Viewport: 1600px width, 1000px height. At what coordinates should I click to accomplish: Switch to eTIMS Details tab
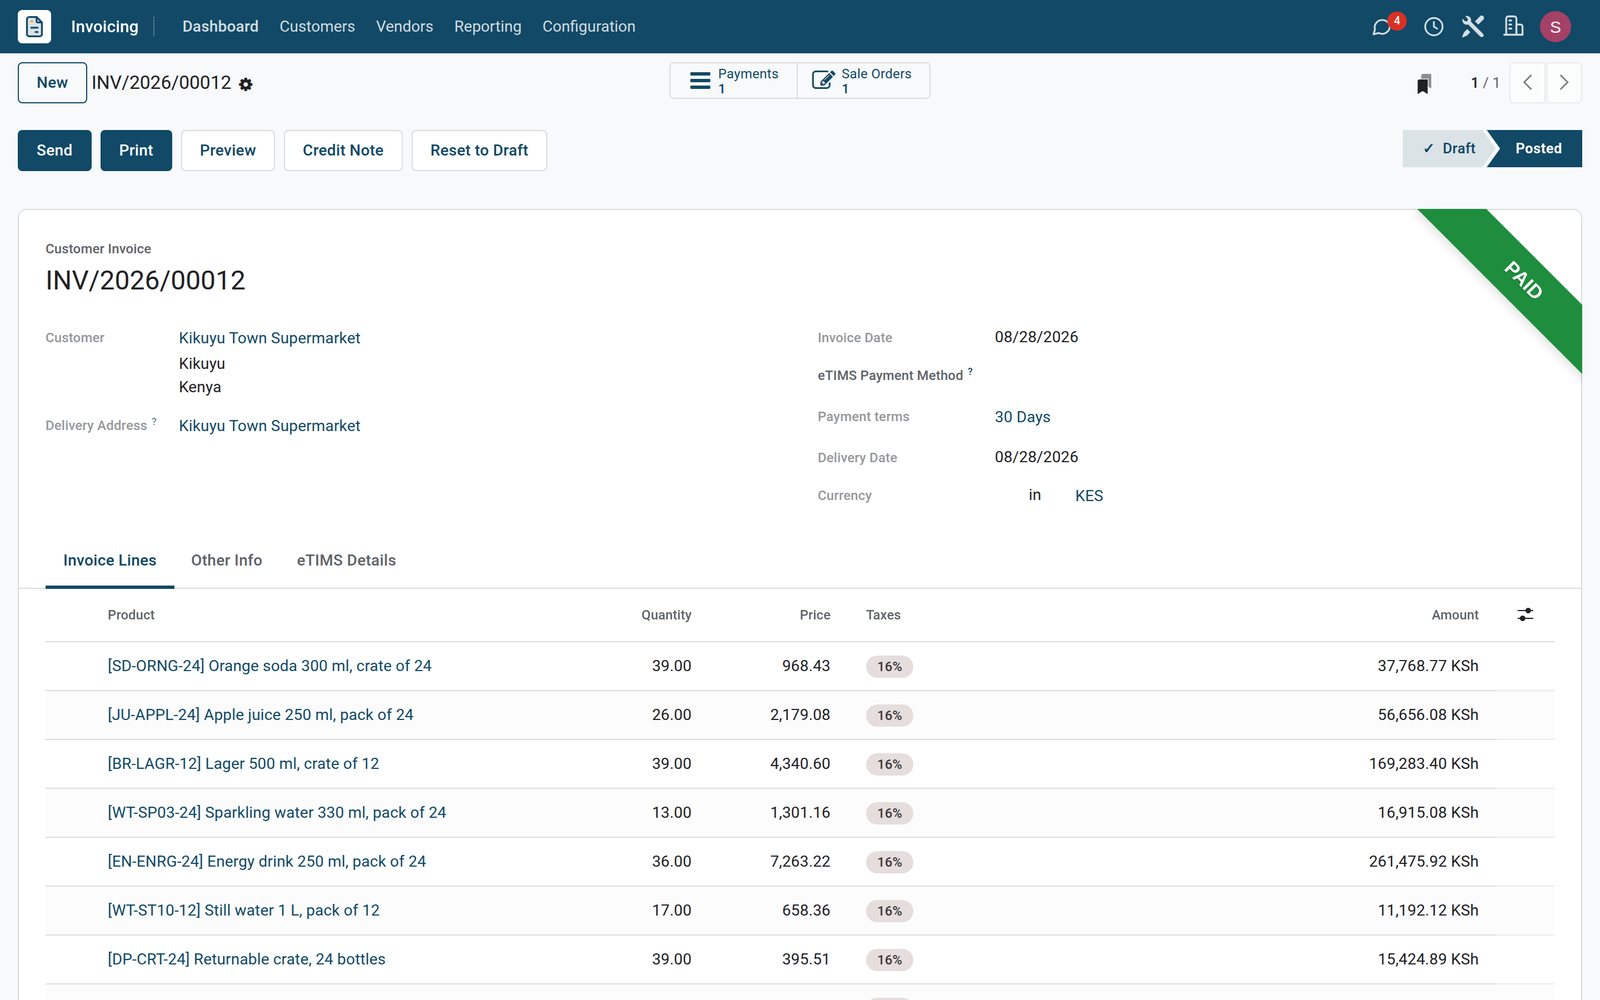pos(346,561)
